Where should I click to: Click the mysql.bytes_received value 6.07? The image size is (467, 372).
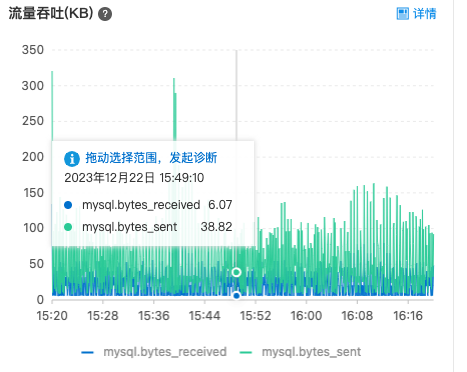click(x=220, y=205)
